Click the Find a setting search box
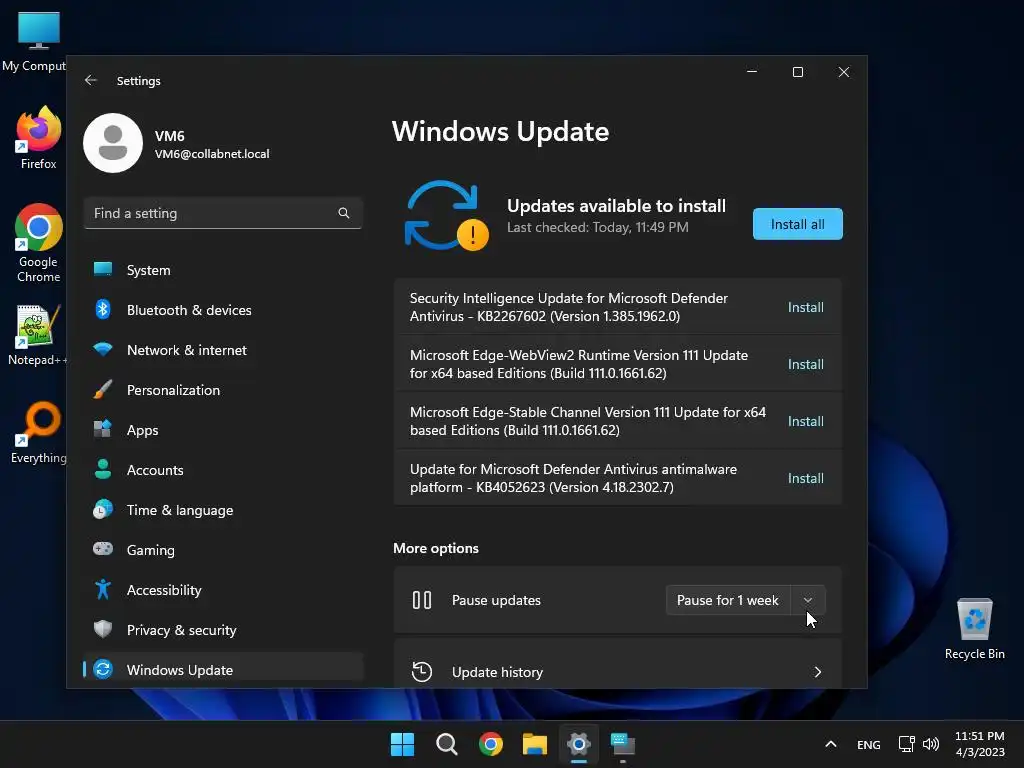Viewport: 1024px width, 768px height. point(223,213)
